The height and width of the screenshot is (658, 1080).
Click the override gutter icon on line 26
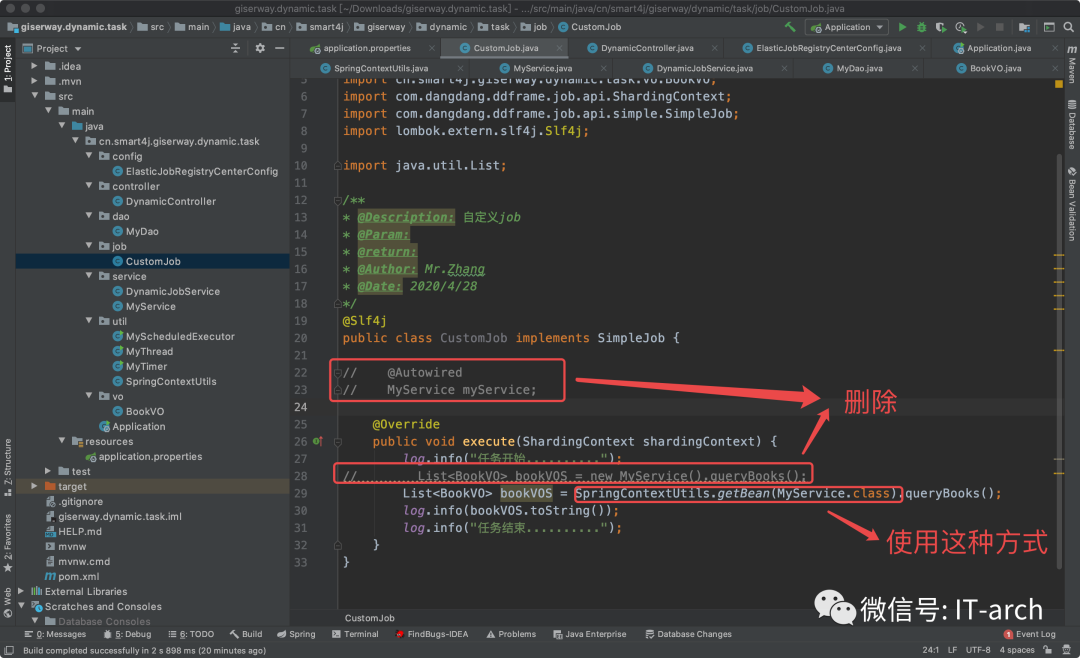coord(318,441)
